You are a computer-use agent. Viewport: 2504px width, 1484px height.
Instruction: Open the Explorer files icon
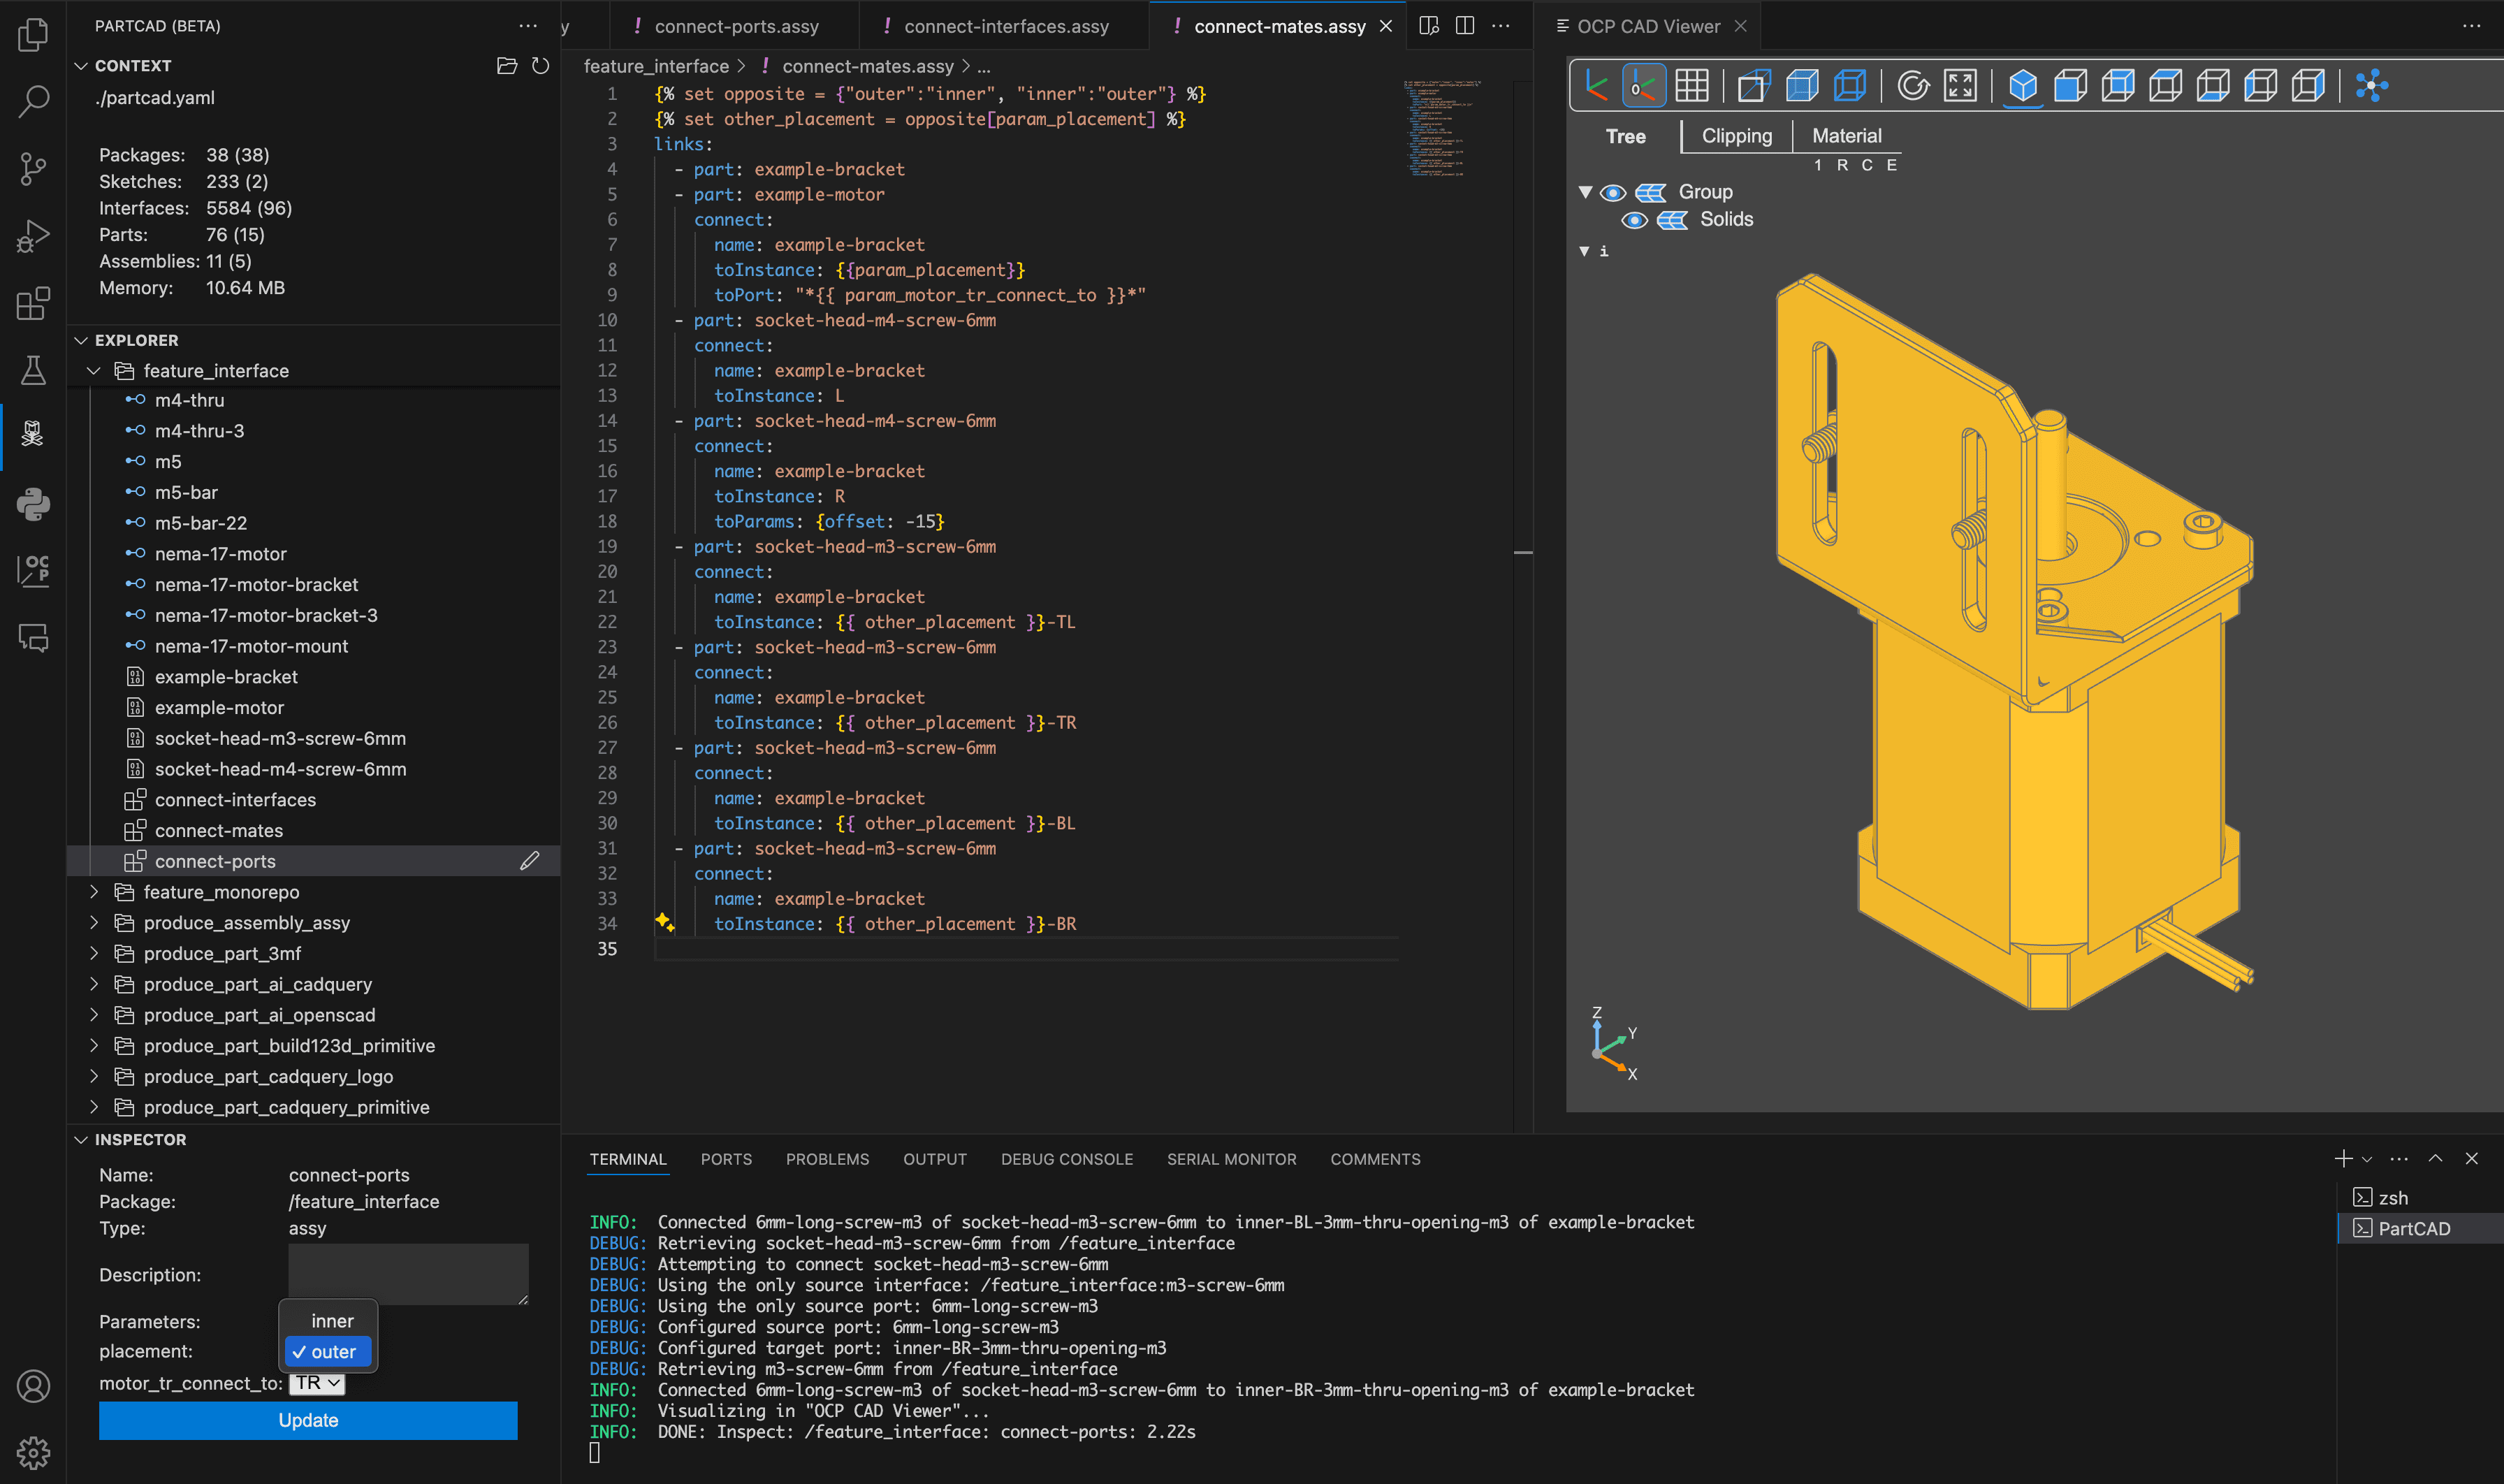(x=33, y=34)
